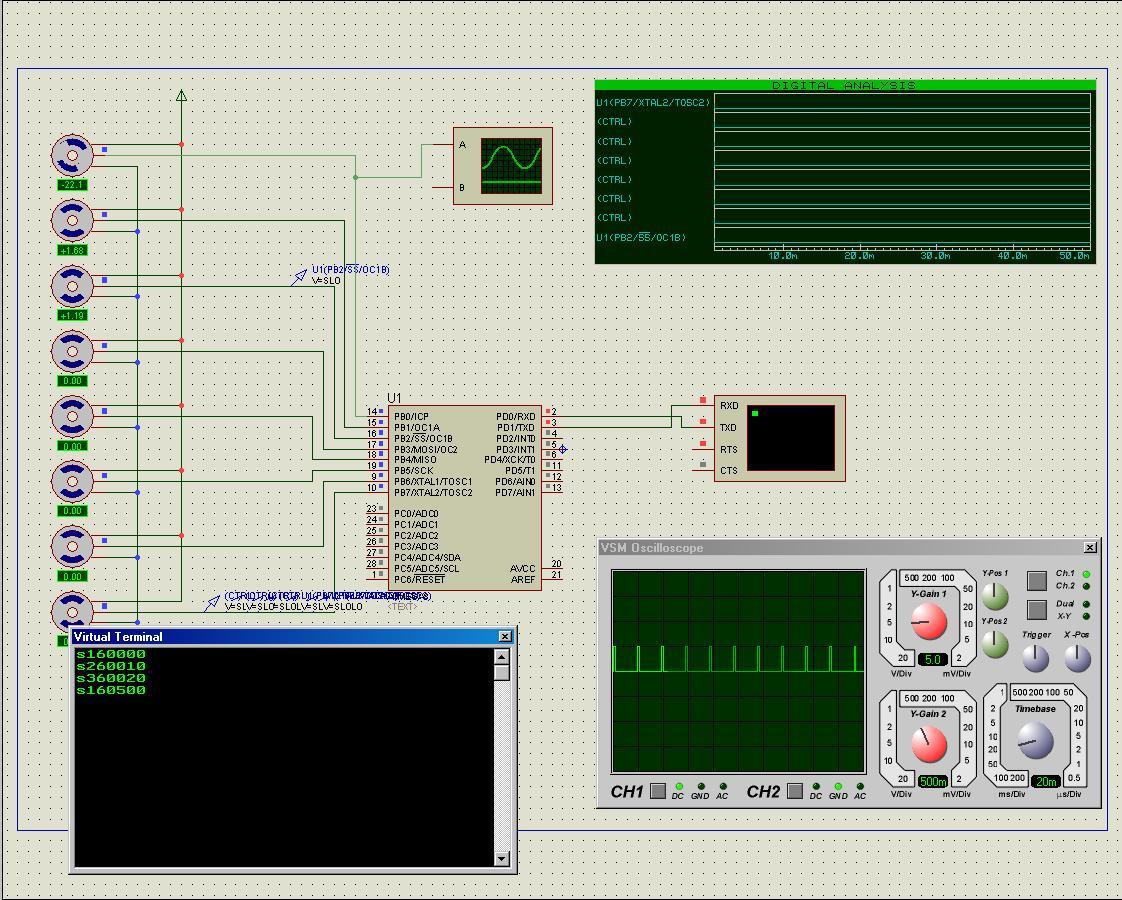Select the servo motor showing +1.68
Image resolution: width=1122 pixels, height=900 pixels.
72,220
